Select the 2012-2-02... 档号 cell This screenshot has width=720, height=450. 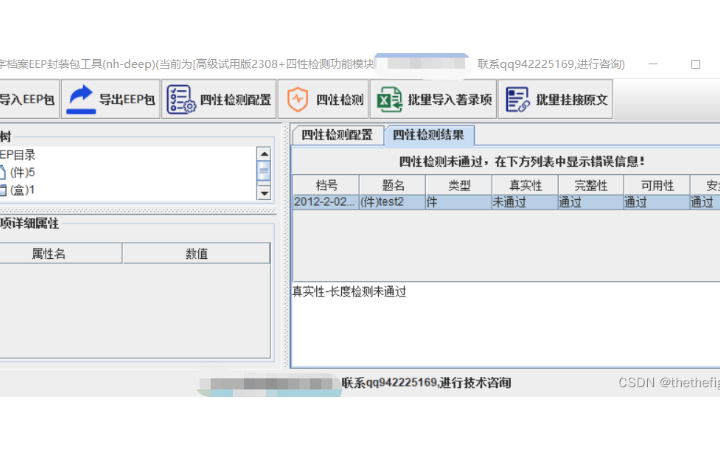point(326,202)
